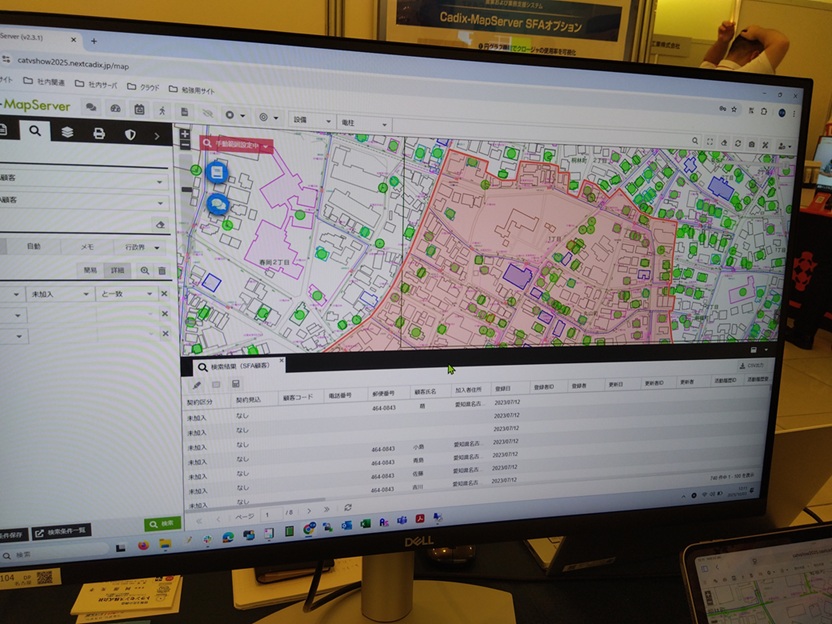832x624 pixels.
Task: Toggle the 簡易 simple search mode
Action: click(x=90, y=270)
